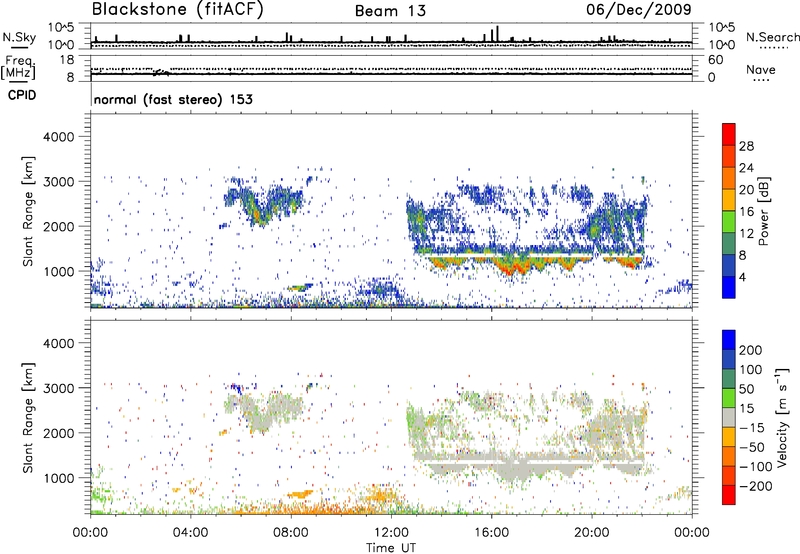
Task: Select the -100 velocity scale label
Action: [x=756, y=467]
